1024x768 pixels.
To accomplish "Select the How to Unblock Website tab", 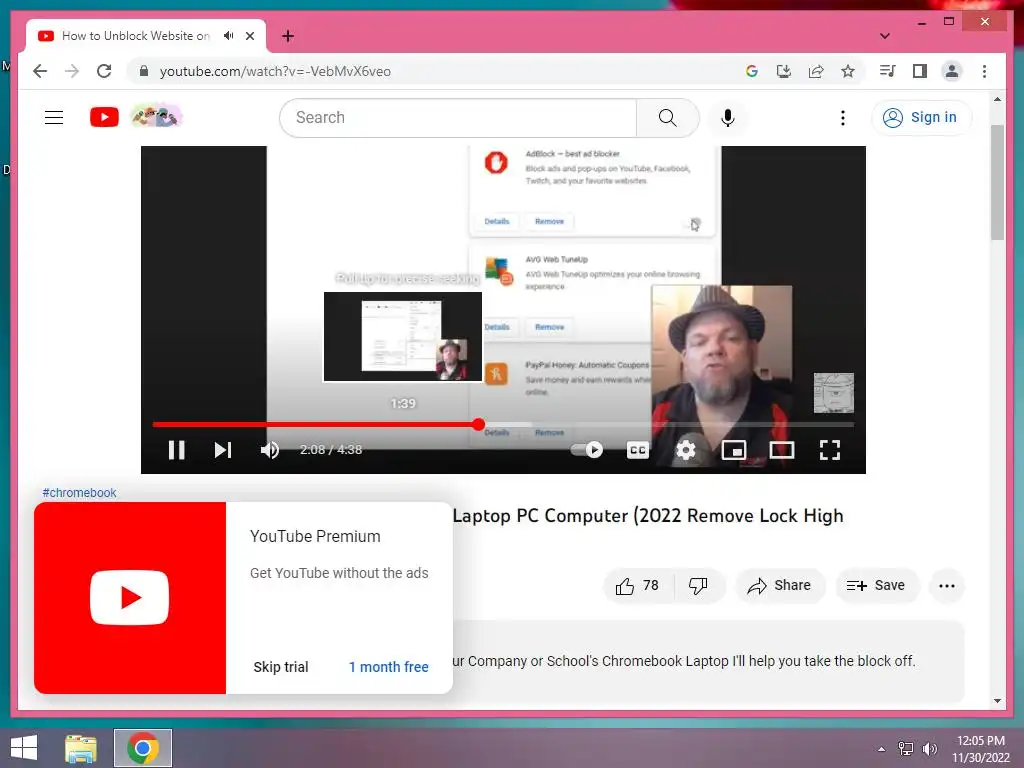I will [136, 36].
